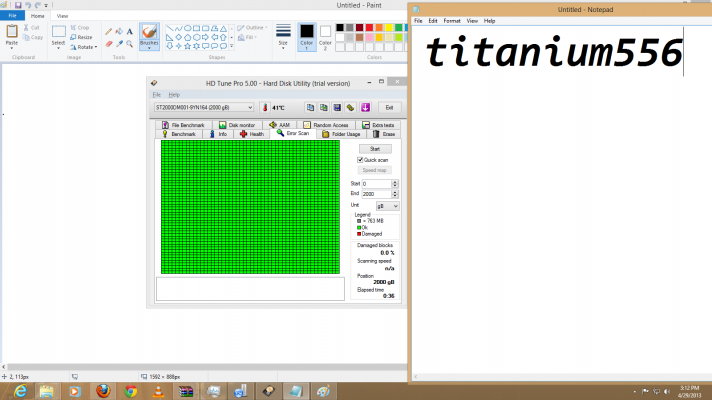Image resolution: width=712 pixels, height=400 pixels.
Task: Select the Eraser tool in Paint
Action: [x=109, y=44]
